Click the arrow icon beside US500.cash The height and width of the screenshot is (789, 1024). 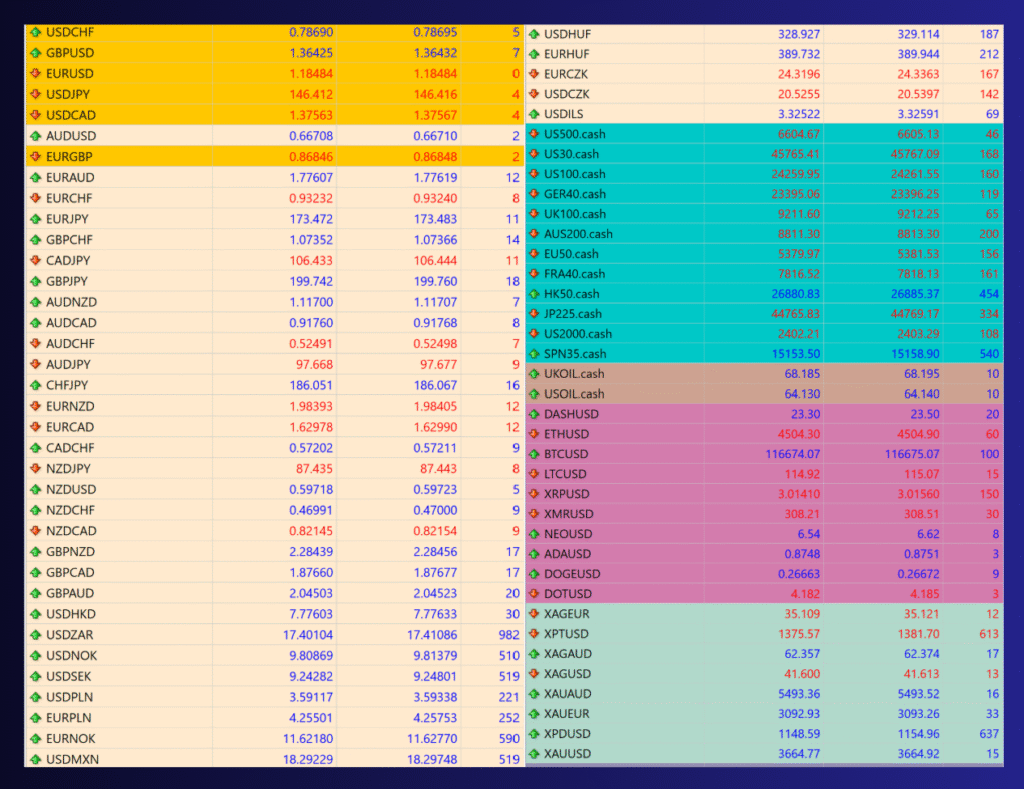point(534,134)
